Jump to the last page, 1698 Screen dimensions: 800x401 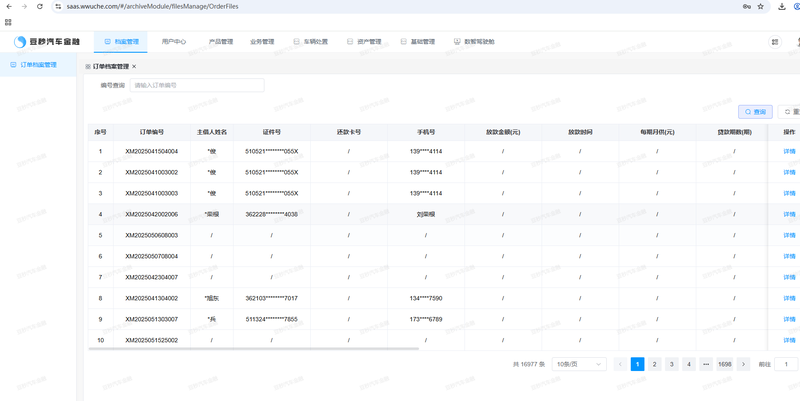pos(724,365)
